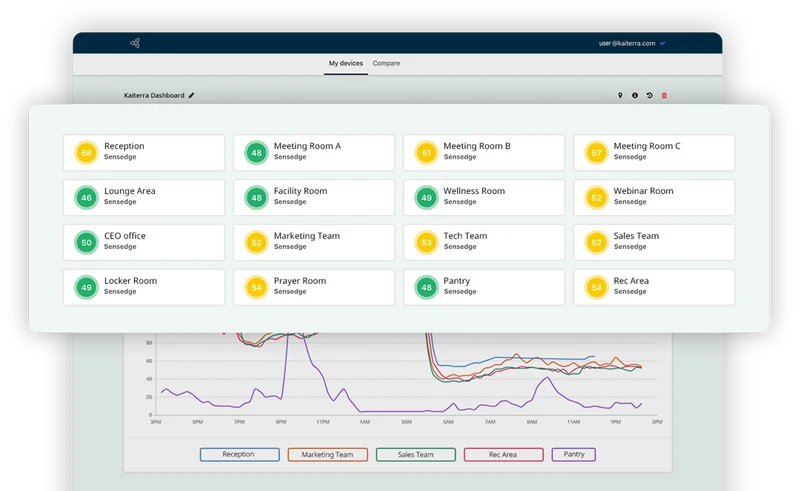This screenshot has width=800, height=491.
Task: Toggle the Reception series in chart legend
Action: 240,454
